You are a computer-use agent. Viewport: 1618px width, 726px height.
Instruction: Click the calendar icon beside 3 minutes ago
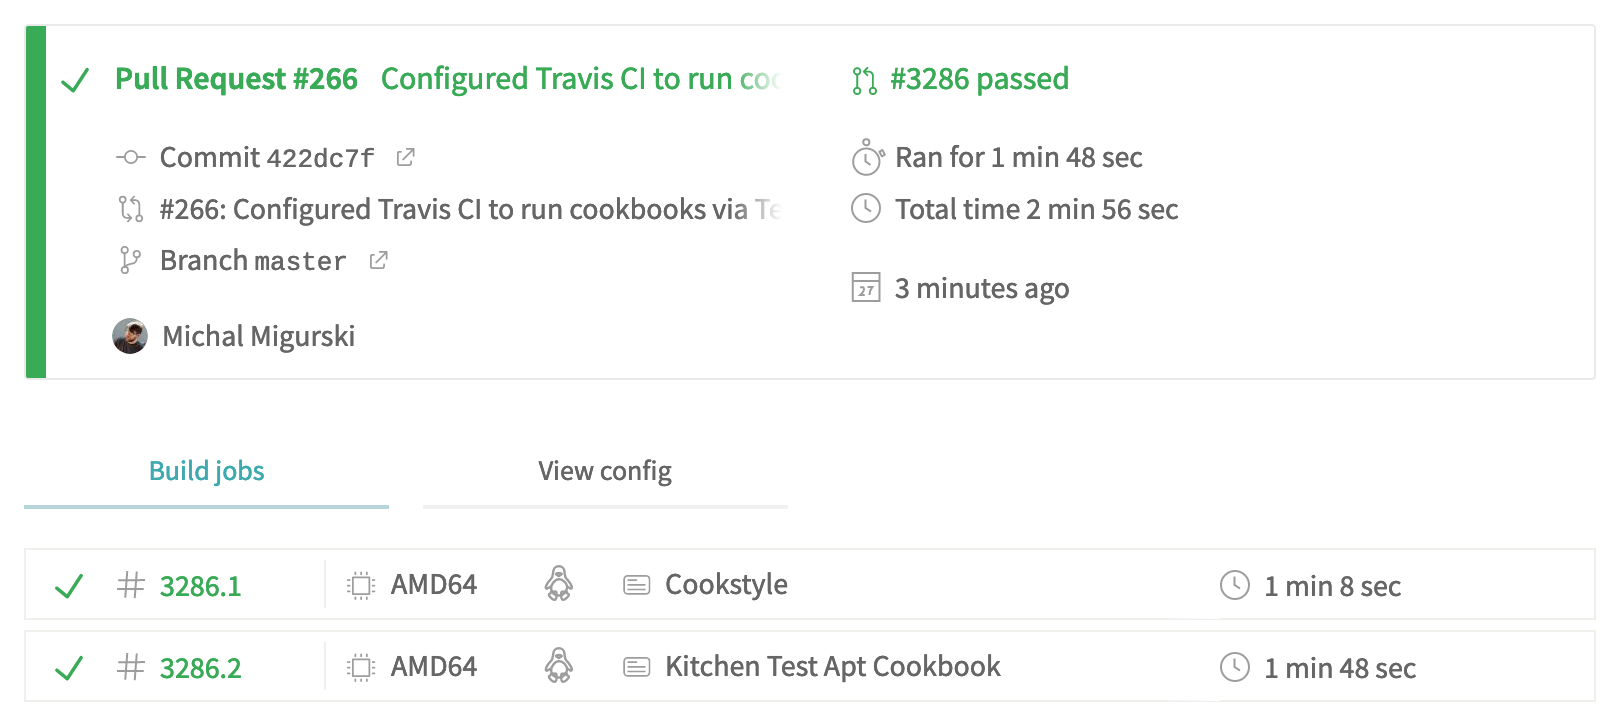point(866,288)
